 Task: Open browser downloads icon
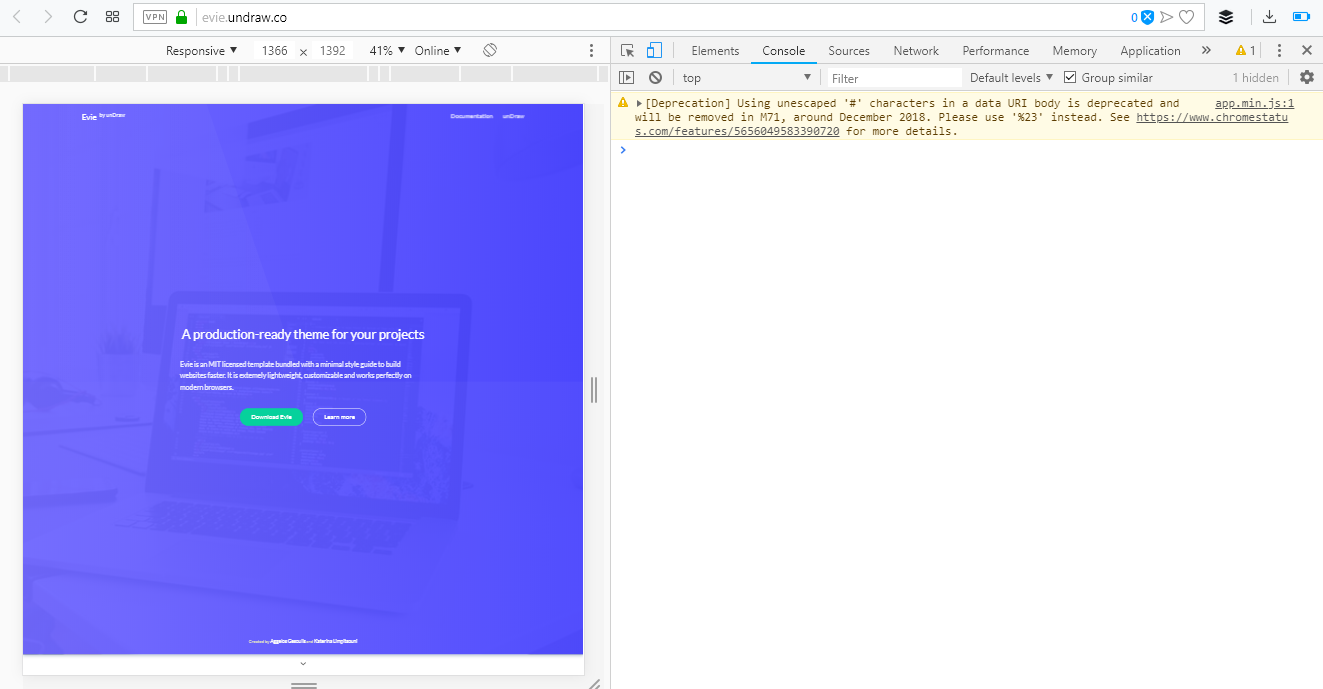point(1268,16)
